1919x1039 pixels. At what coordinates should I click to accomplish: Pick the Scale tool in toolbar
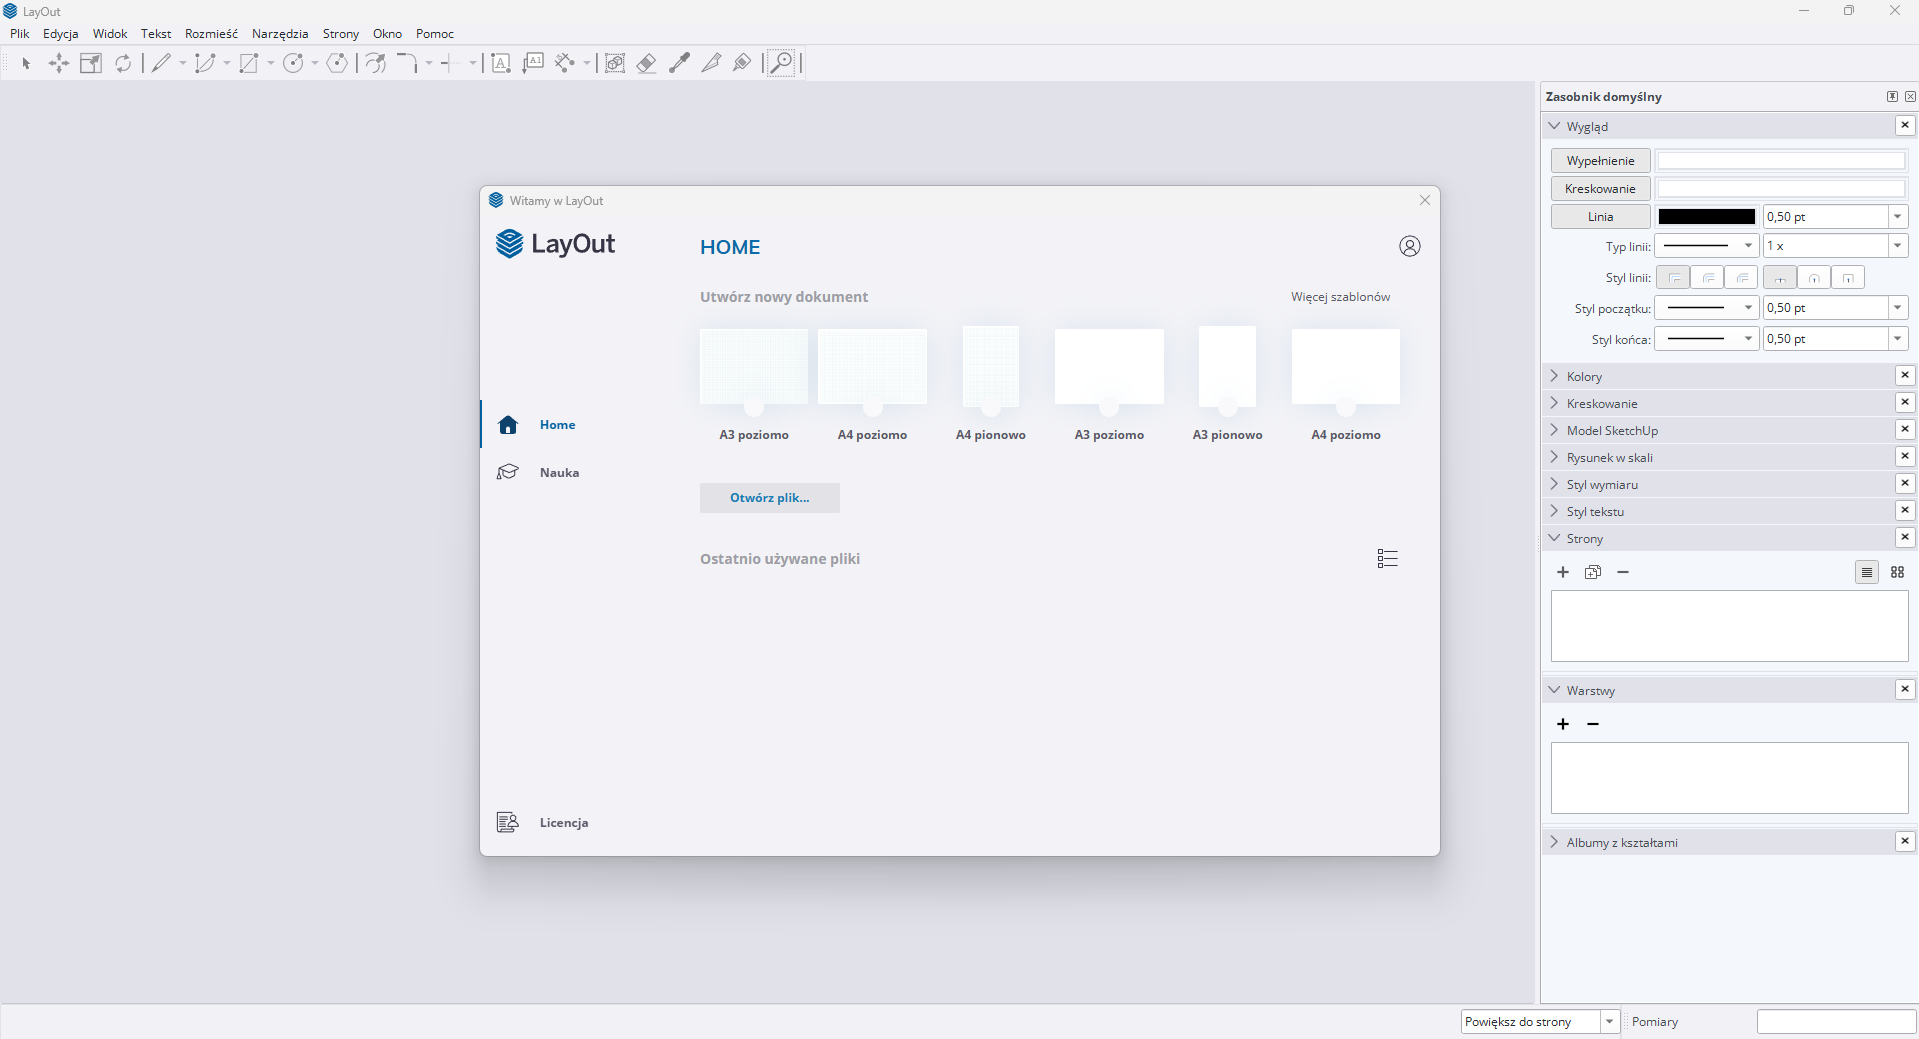point(91,63)
